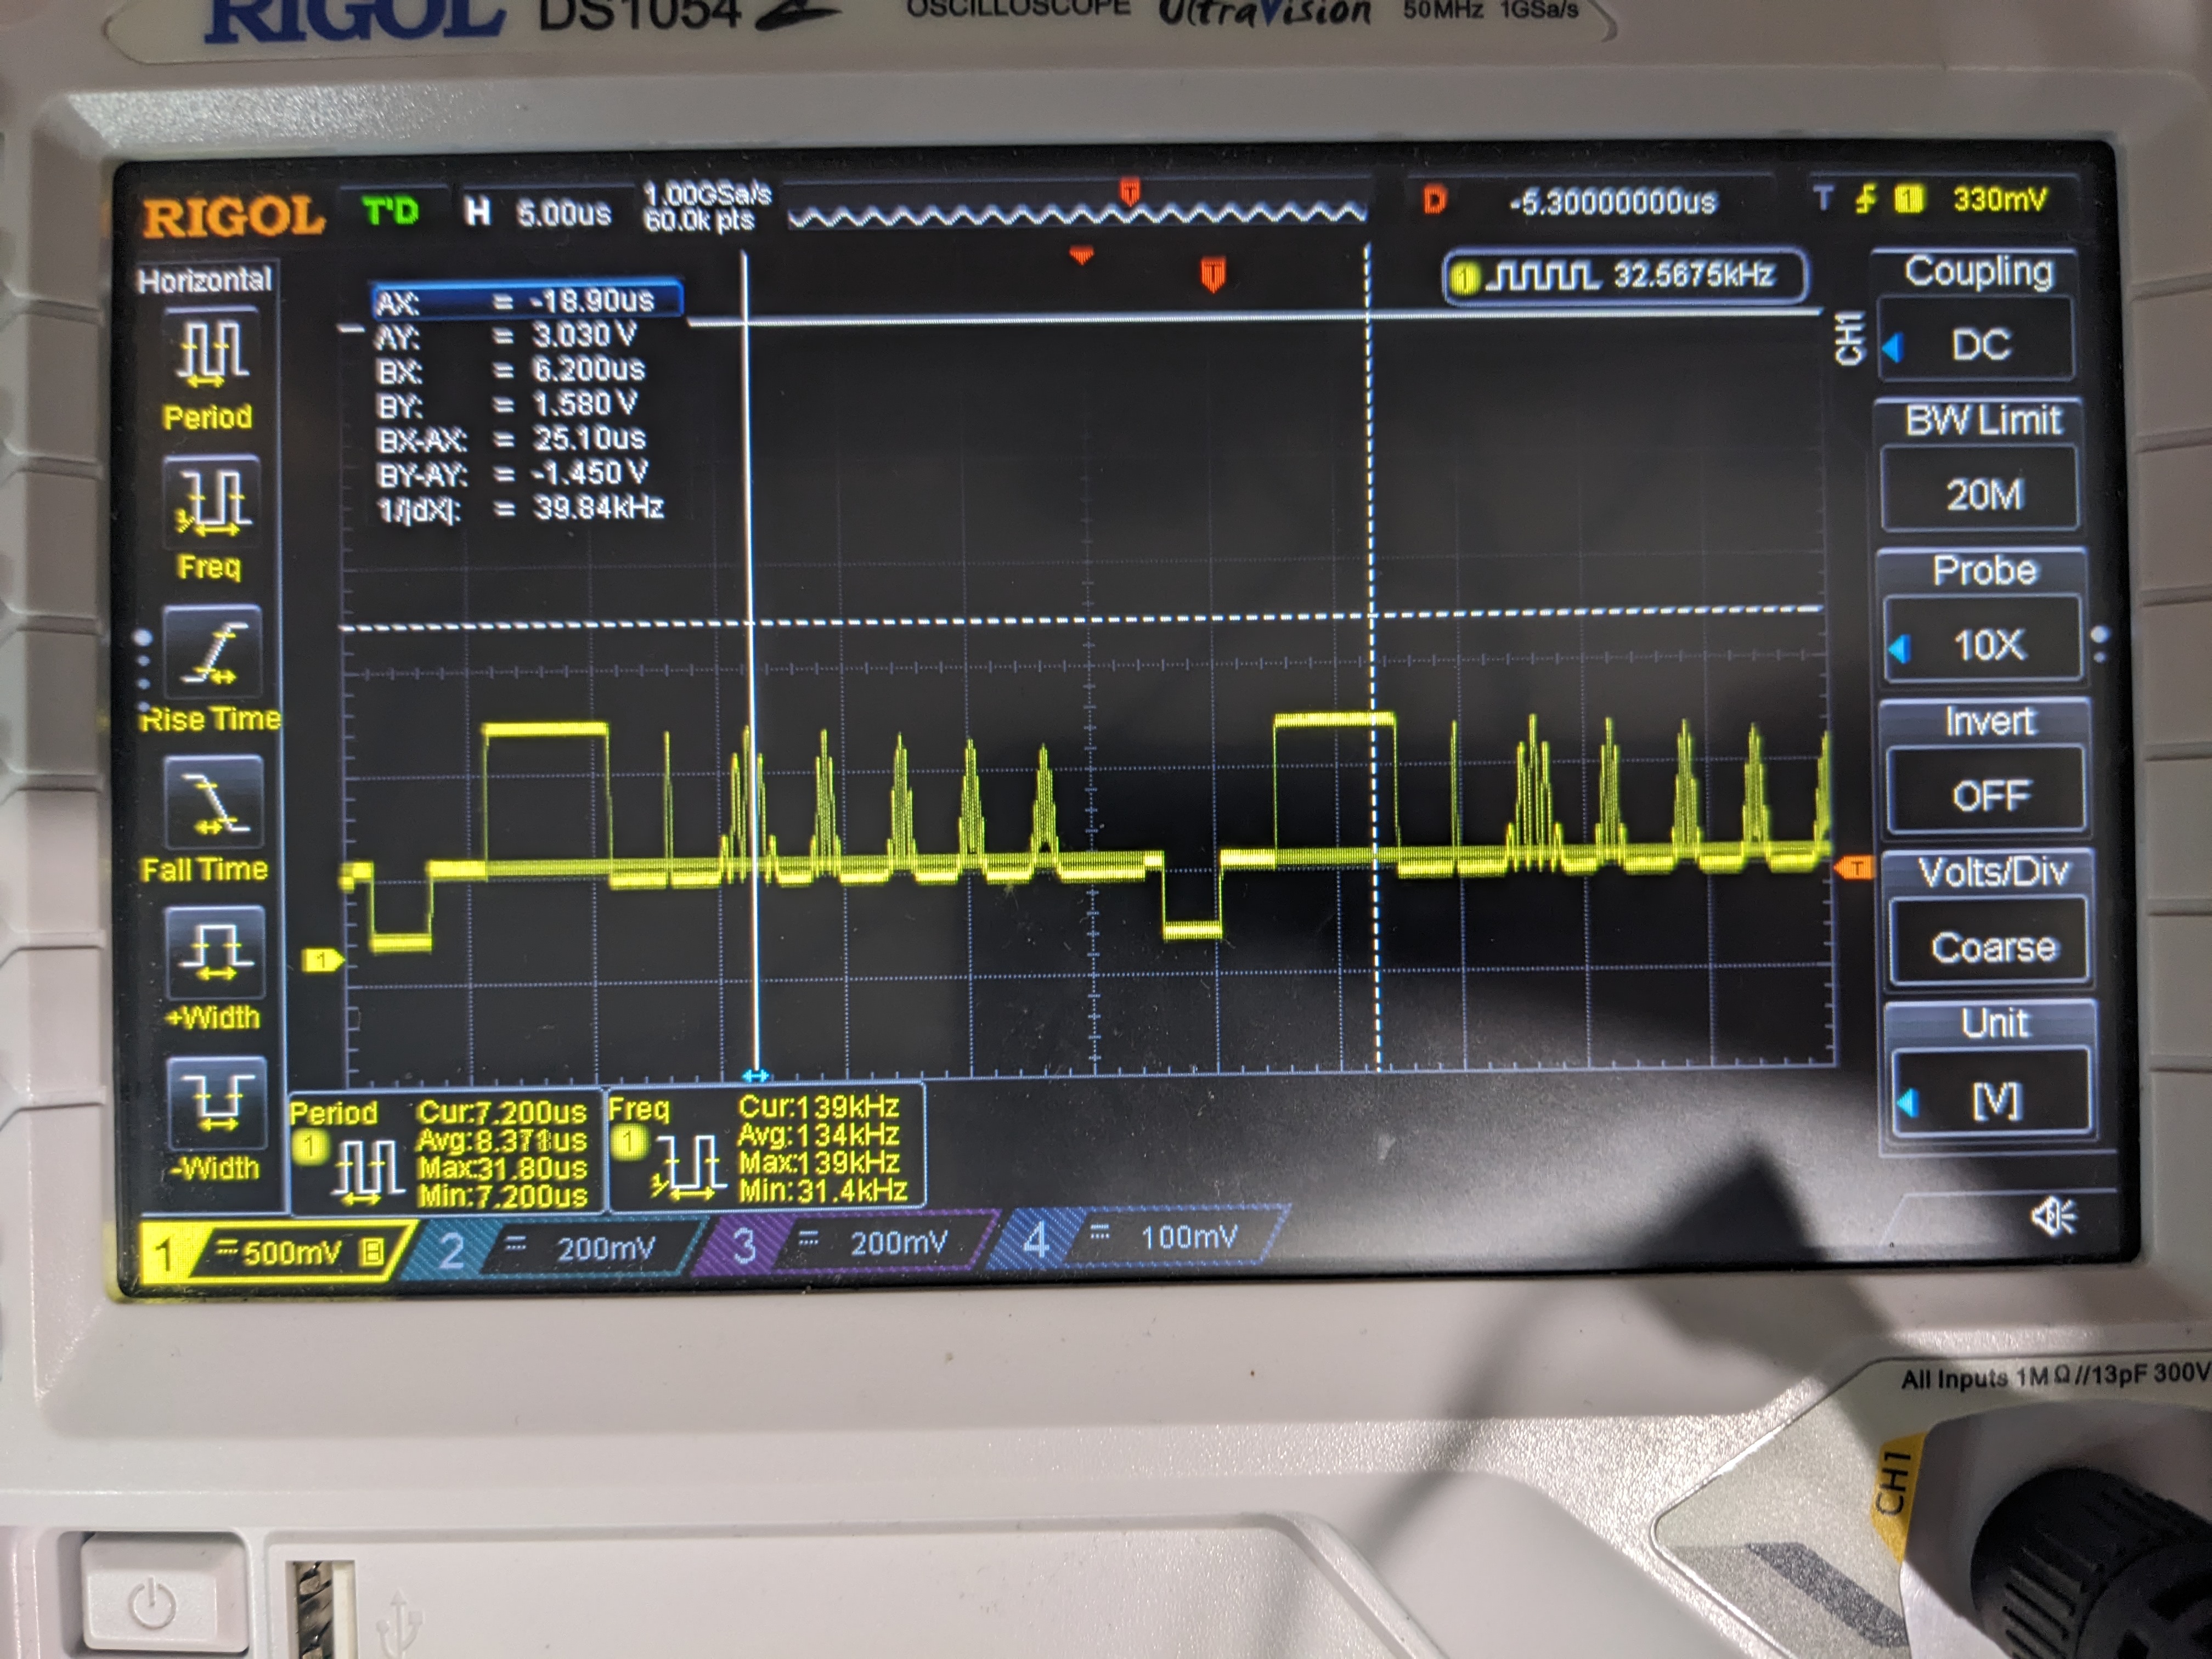Screen dimensions: 2212x1659
Task: Click the memory waveform overview bar
Action: coord(1076,213)
